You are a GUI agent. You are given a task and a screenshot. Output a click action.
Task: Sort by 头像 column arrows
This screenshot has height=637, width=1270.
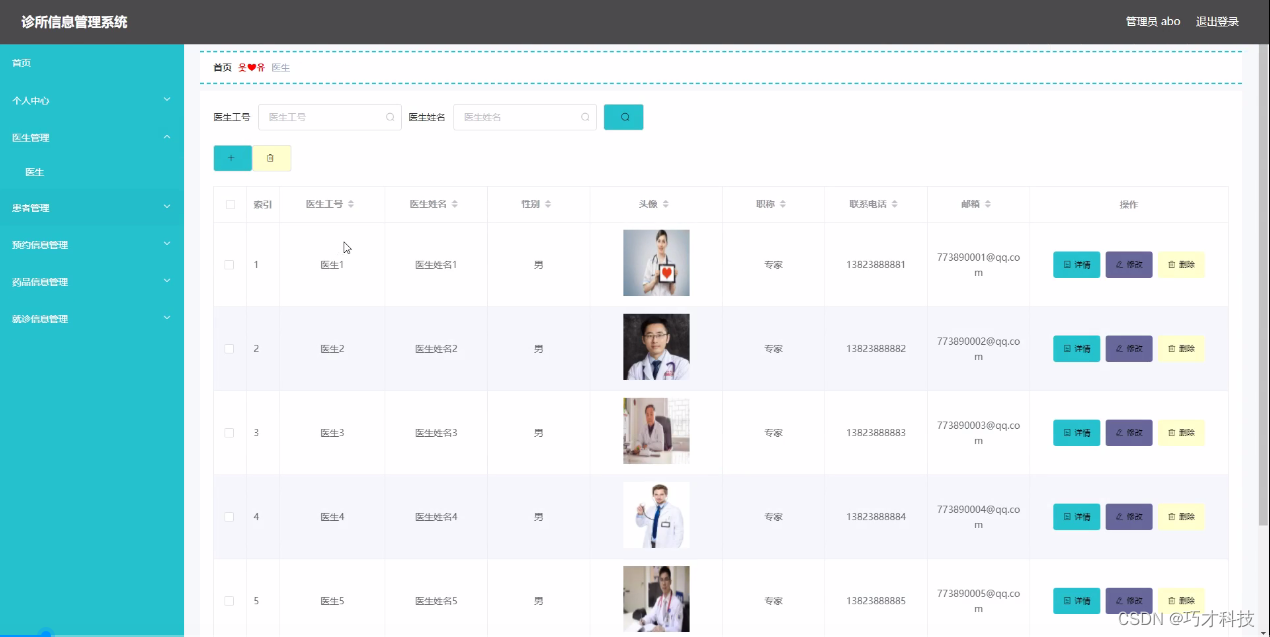tap(666, 204)
